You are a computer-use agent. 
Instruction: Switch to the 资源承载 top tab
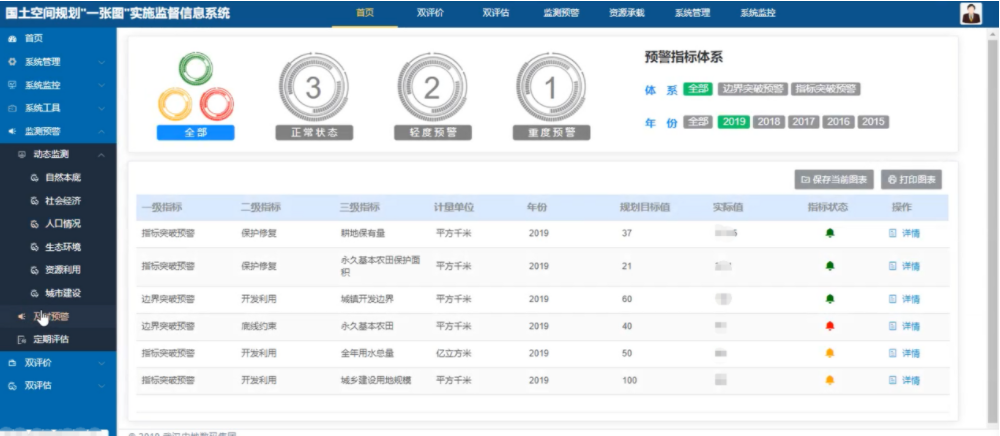[626, 13]
